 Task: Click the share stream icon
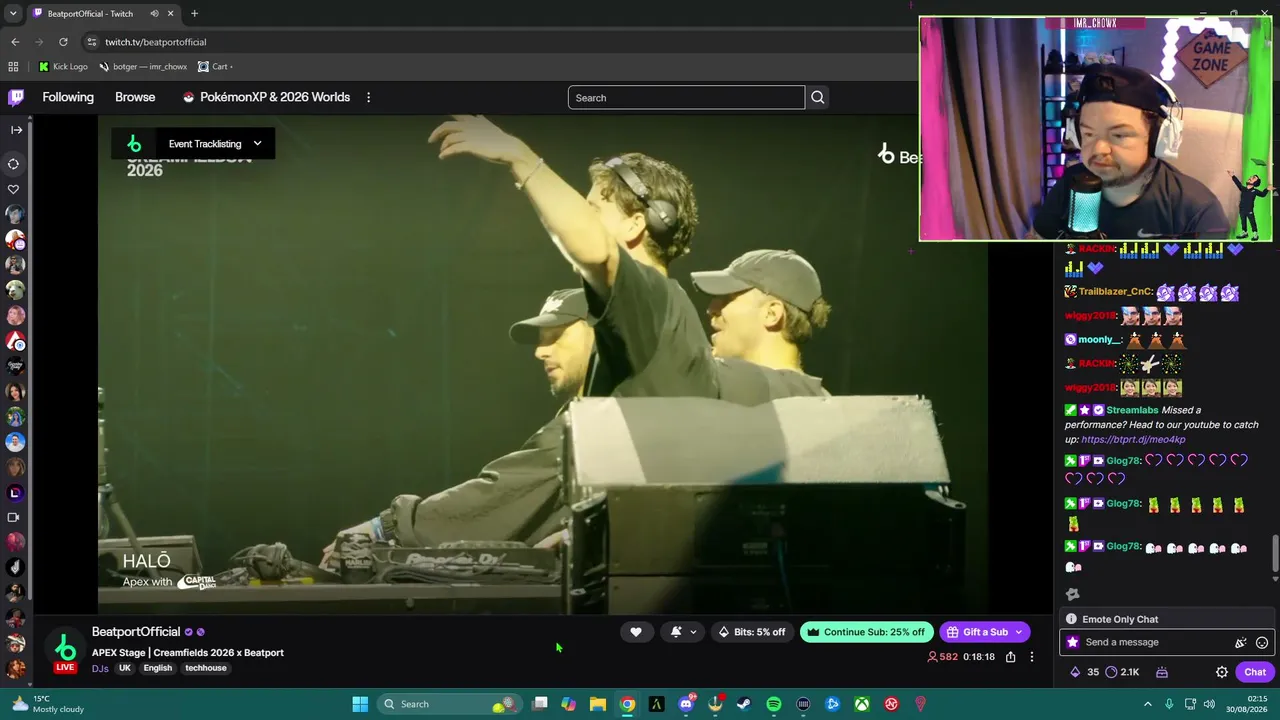(x=1011, y=657)
